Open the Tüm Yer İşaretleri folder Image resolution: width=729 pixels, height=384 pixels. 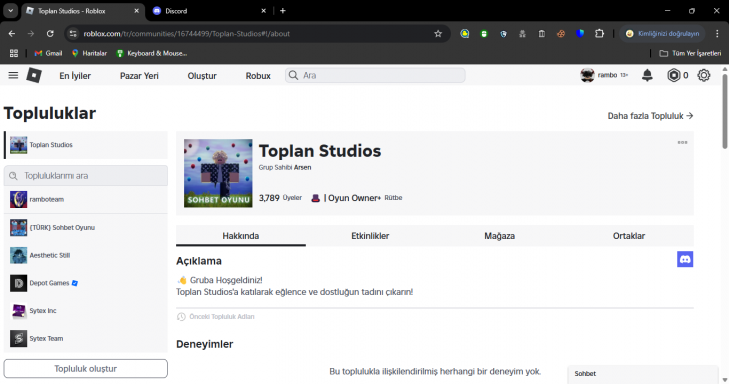point(690,53)
